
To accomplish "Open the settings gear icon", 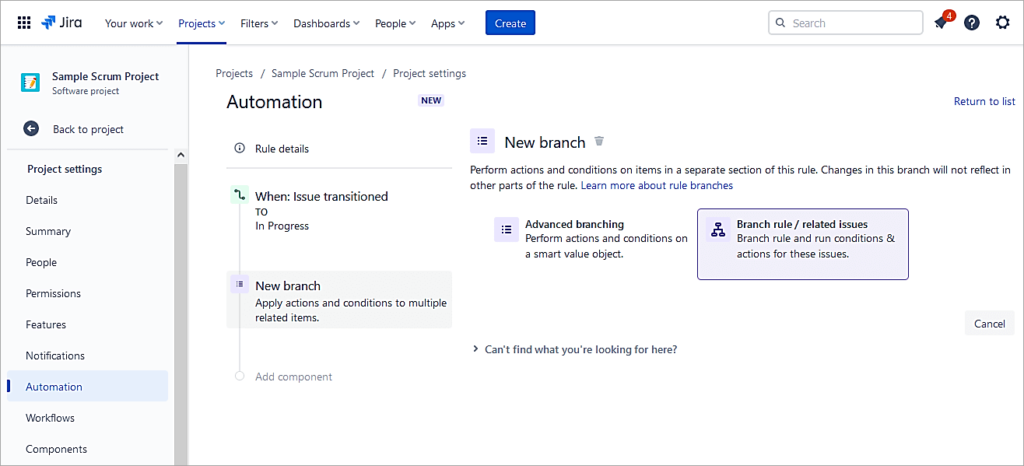I will (x=1002, y=23).
